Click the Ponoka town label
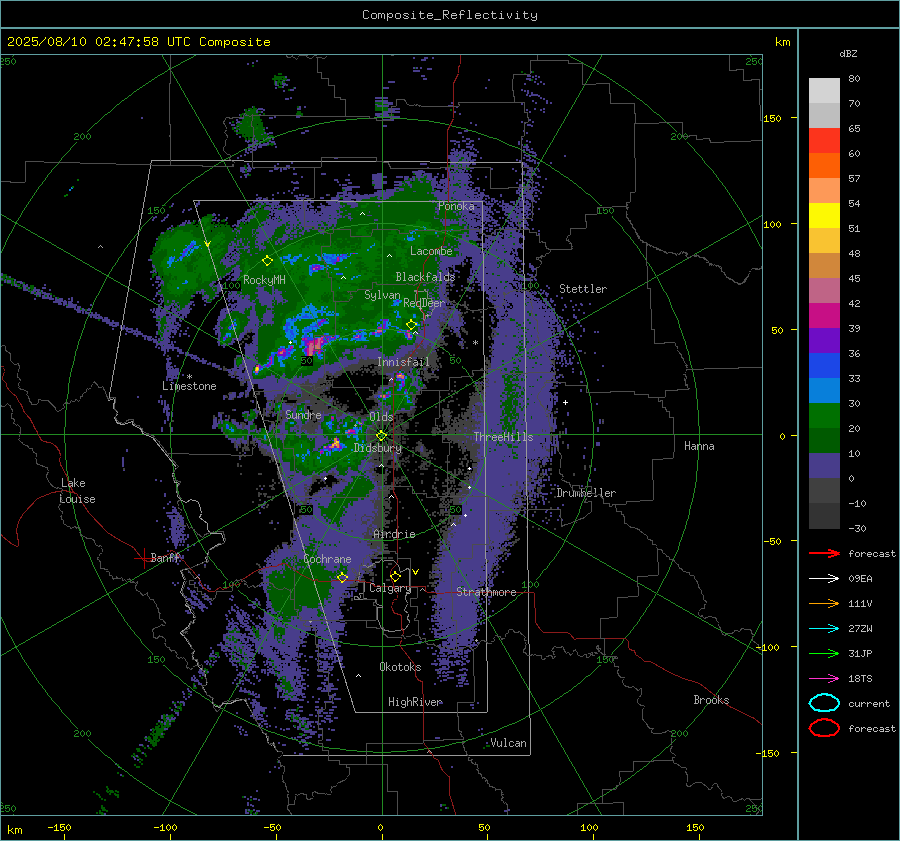Viewport: 900px width, 841px height. point(456,206)
